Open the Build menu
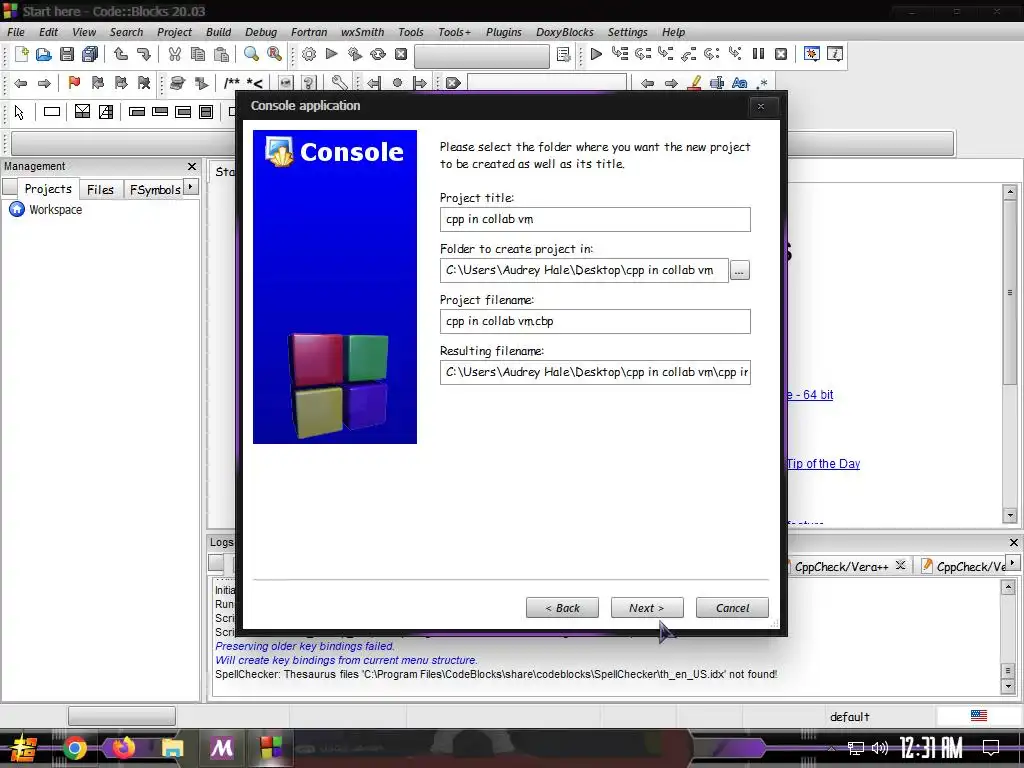 pyautogui.click(x=218, y=32)
